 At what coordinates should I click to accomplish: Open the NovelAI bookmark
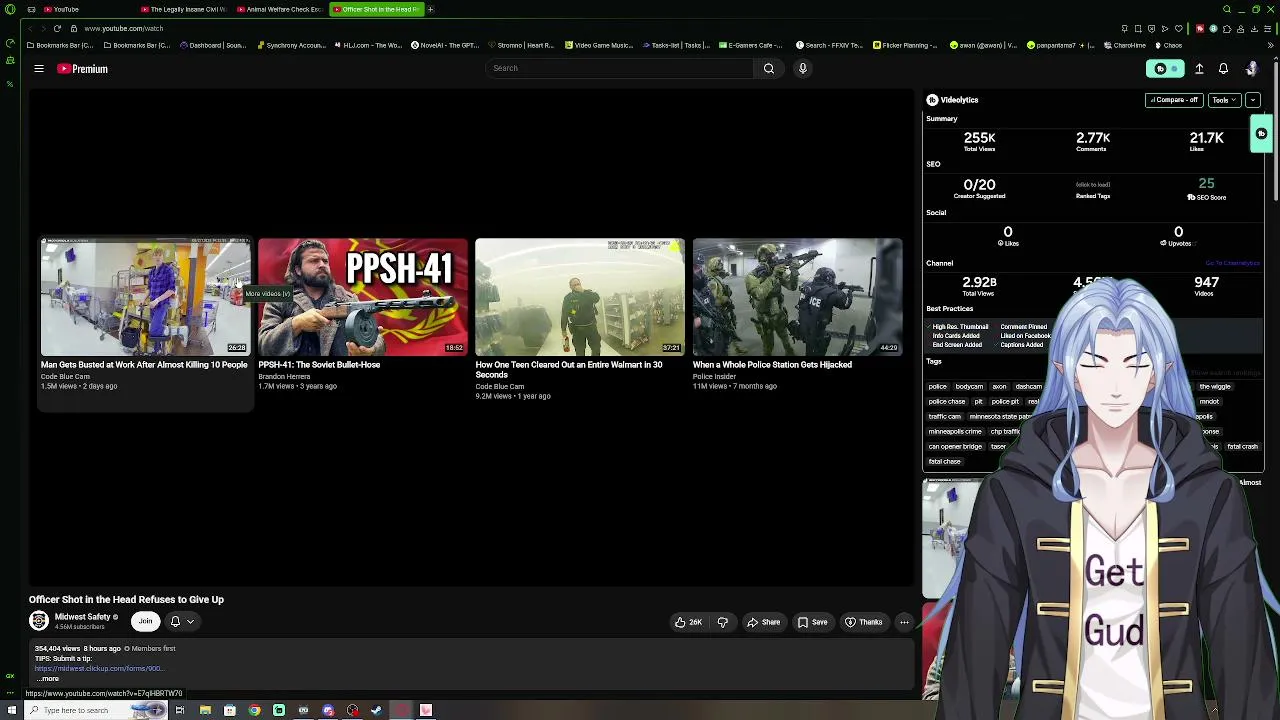click(x=445, y=45)
